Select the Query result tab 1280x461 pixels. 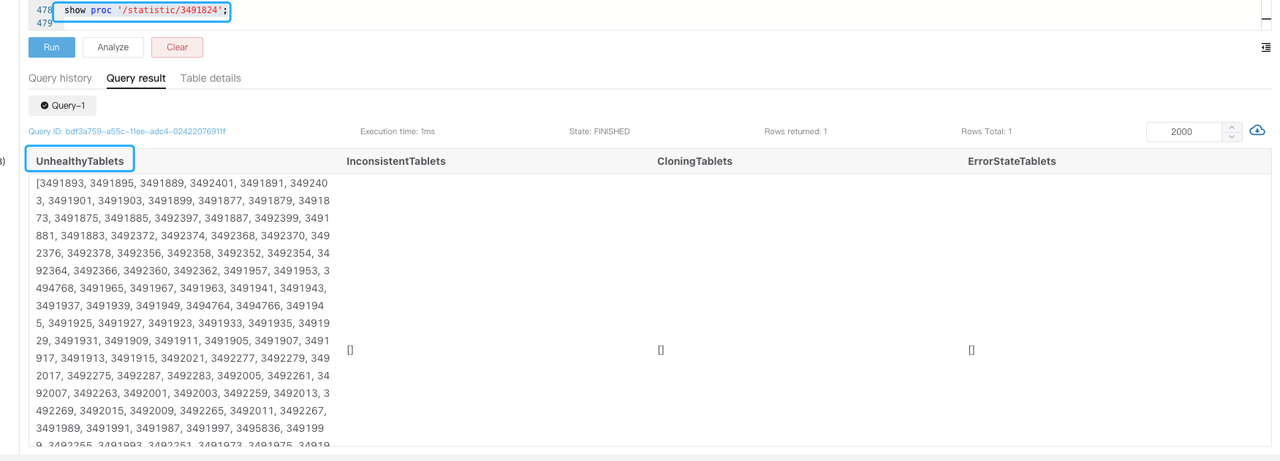136,78
